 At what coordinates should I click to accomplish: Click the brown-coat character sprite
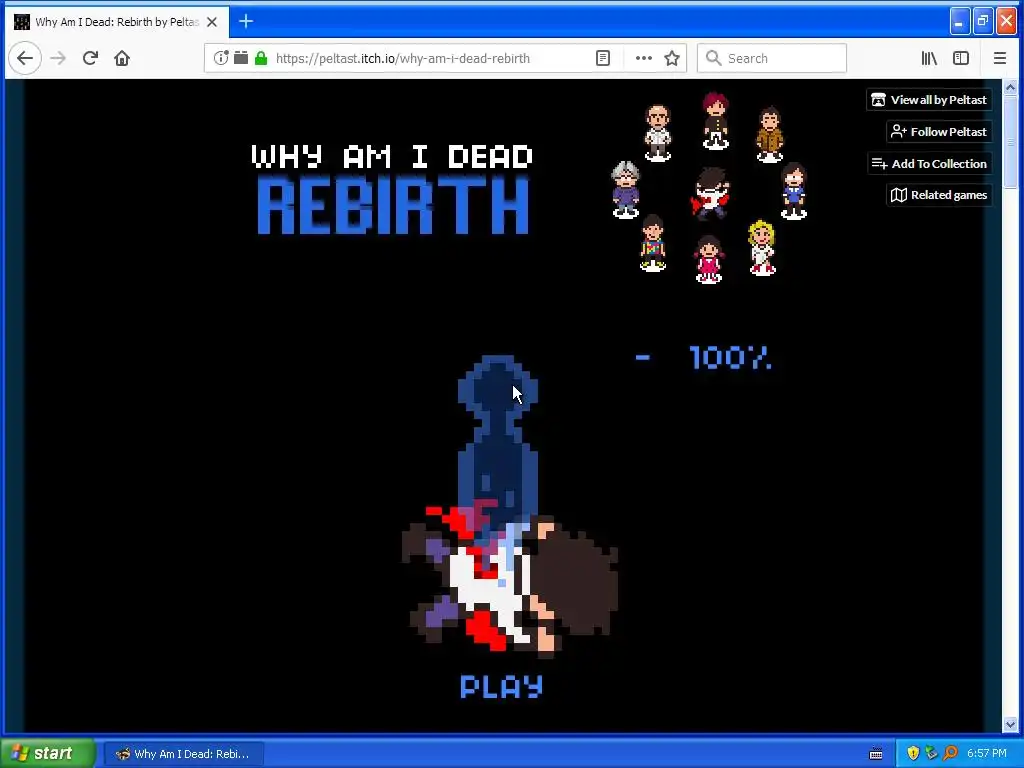point(770,134)
